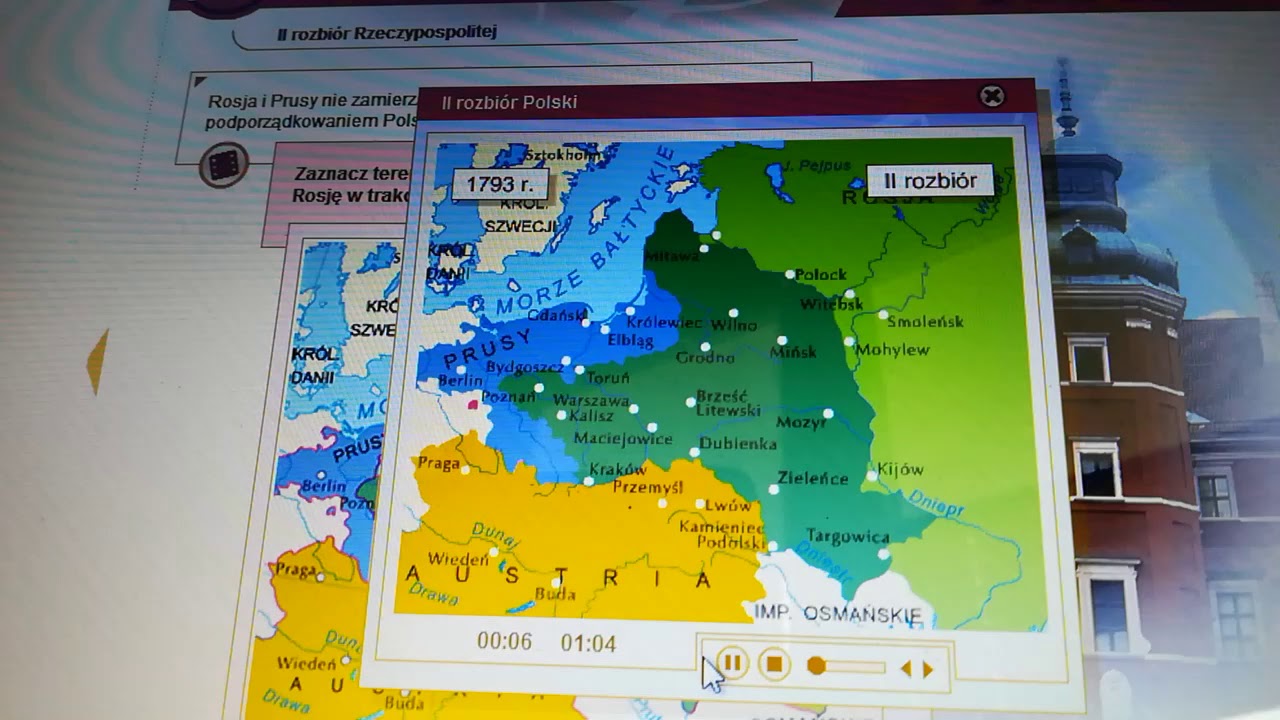Viewport: 1280px width, 720px height.
Task: Click Brześć Litewski on the popup map
Action: pos(728,403)
